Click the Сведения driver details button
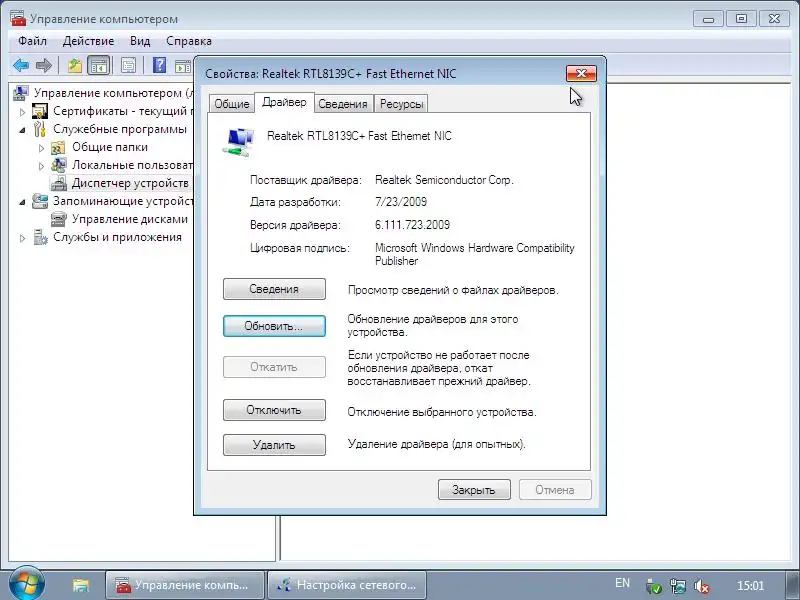The height and width of the screenshot is (600, 800). [274, 289]
